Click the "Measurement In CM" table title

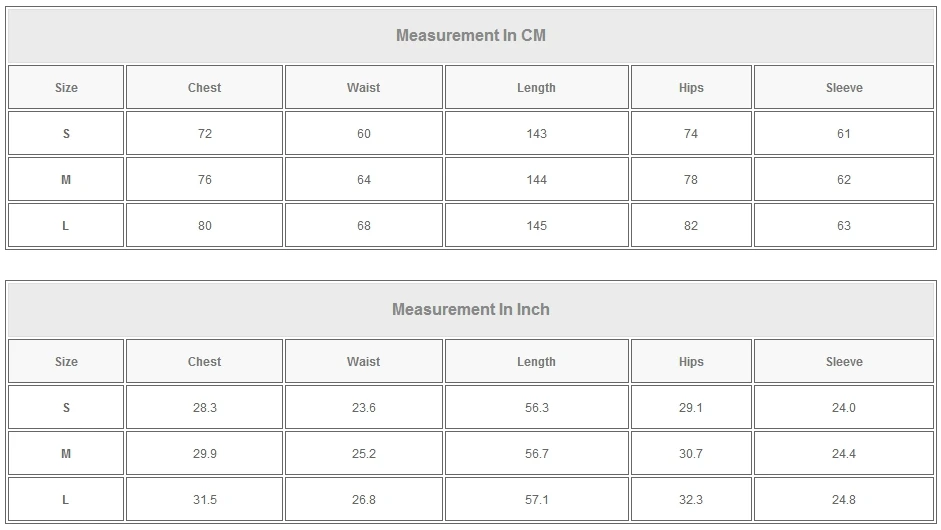click(470, 36)
